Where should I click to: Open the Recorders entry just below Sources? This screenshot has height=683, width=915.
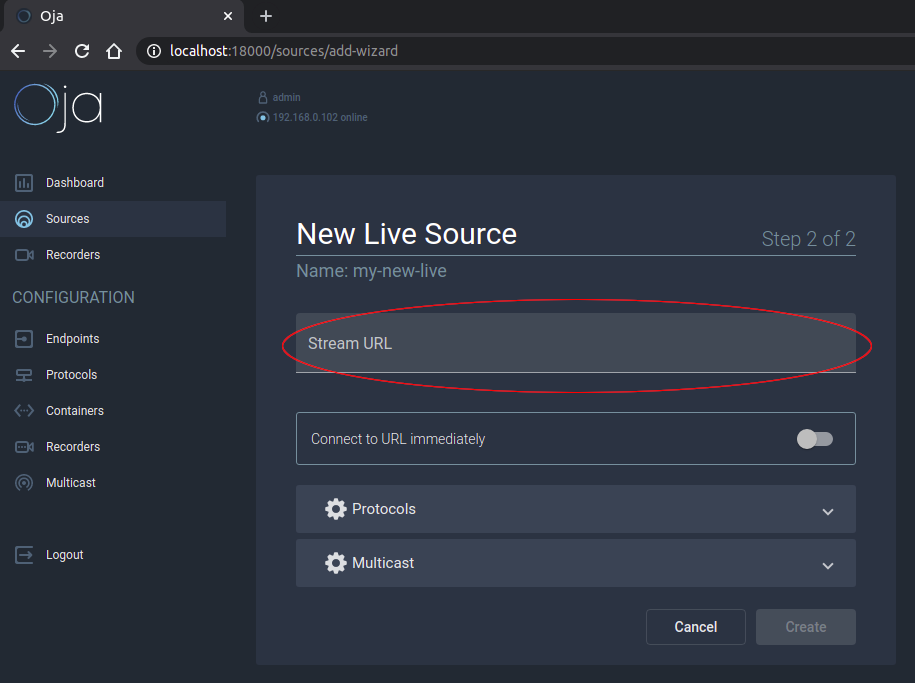point(73,255)
